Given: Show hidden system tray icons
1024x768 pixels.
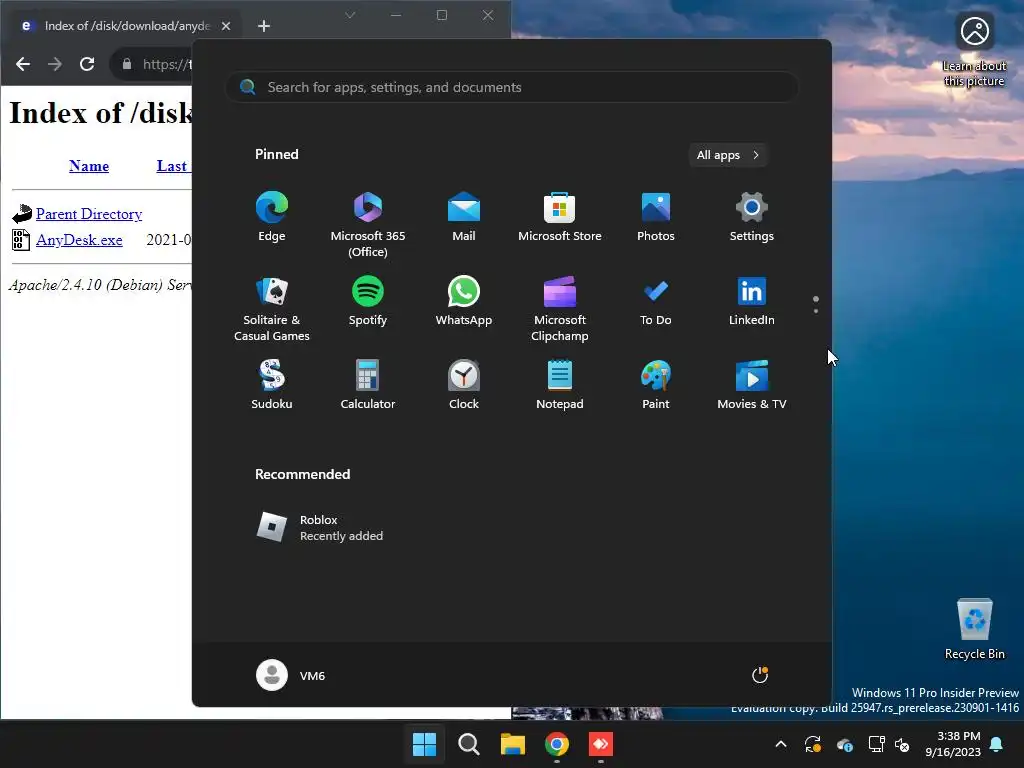Looking at the screenshot, I should (x=780, y=744).
